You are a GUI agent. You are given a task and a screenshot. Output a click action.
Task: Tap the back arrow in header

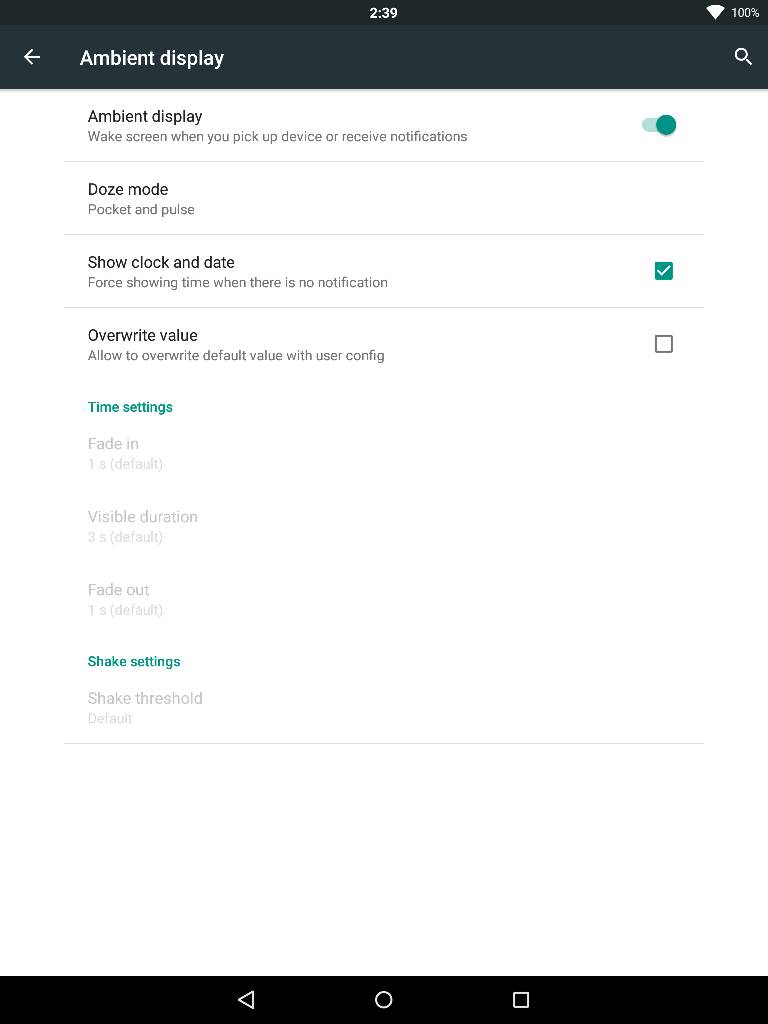32,57
